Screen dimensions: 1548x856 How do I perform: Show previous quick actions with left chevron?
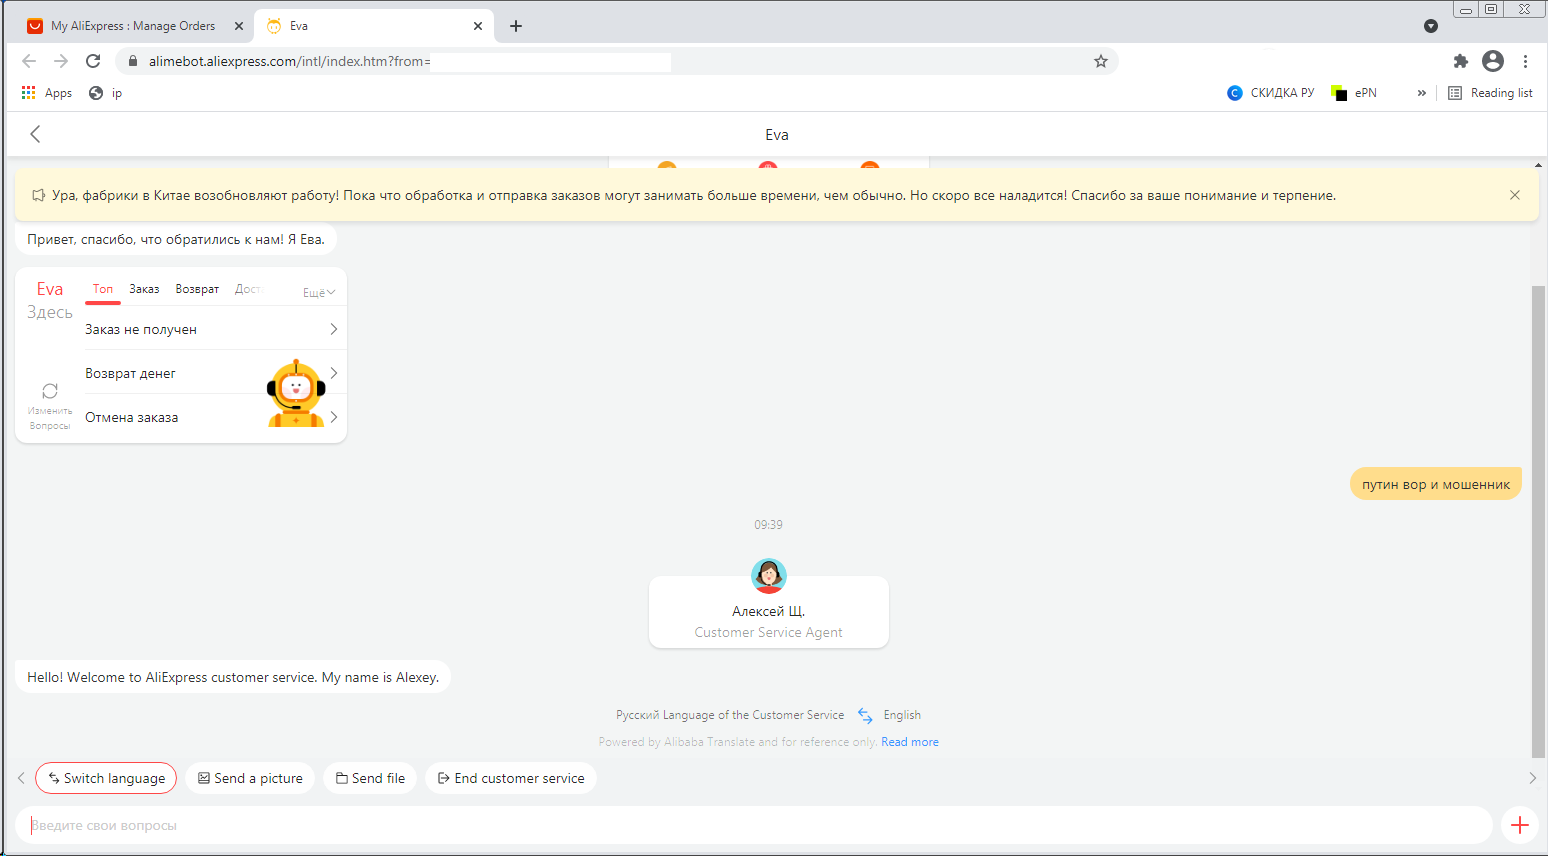click(21, 778)
